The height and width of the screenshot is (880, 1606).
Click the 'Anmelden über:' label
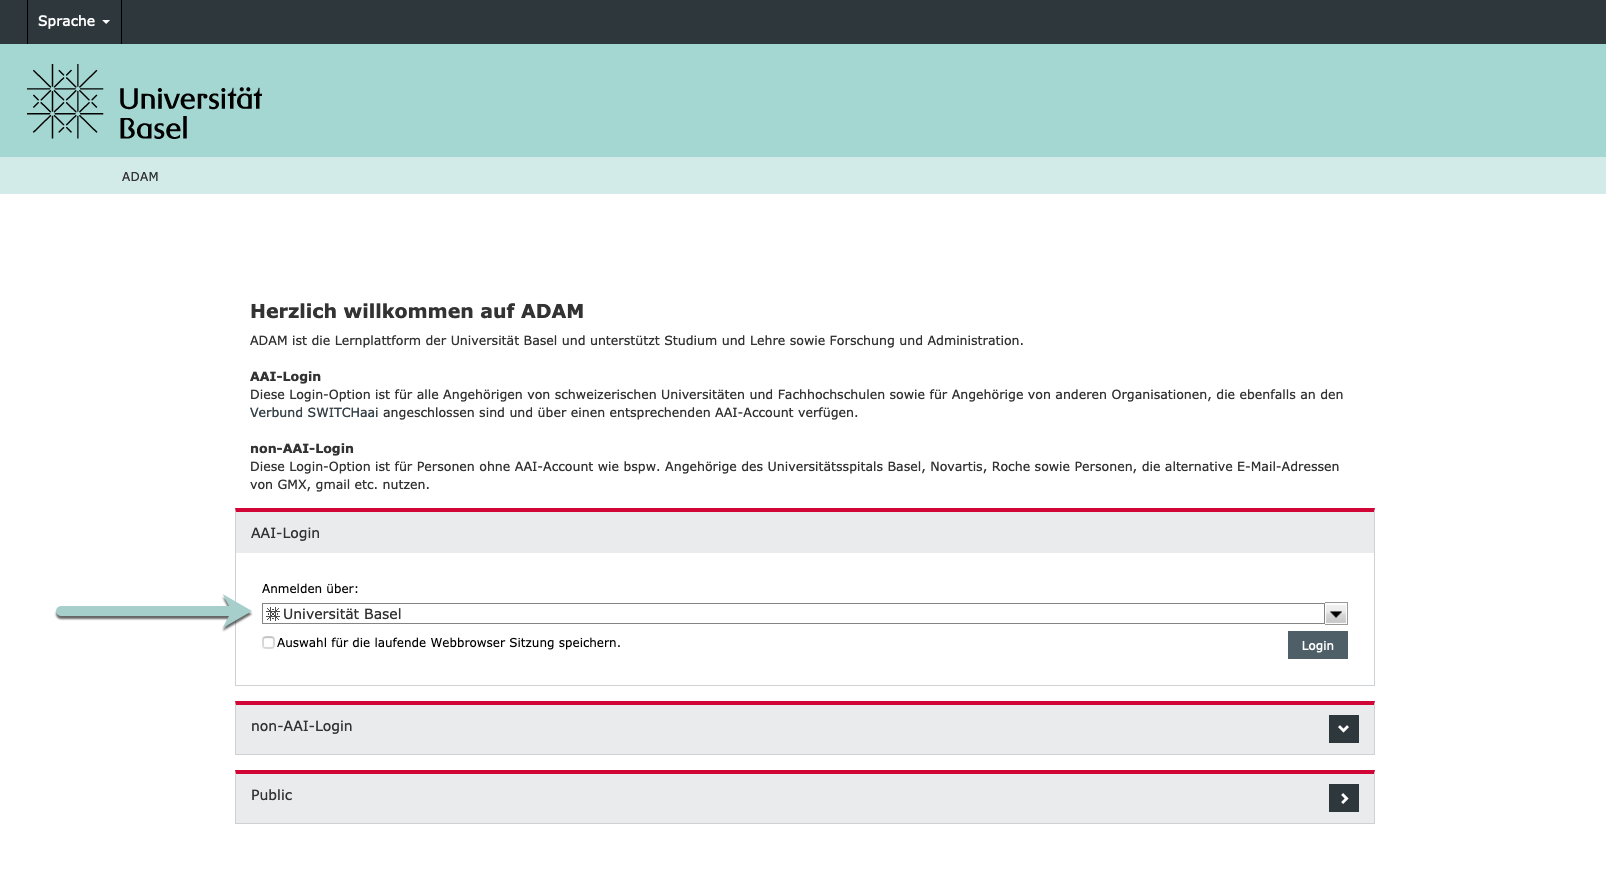[x=310, y=589]
